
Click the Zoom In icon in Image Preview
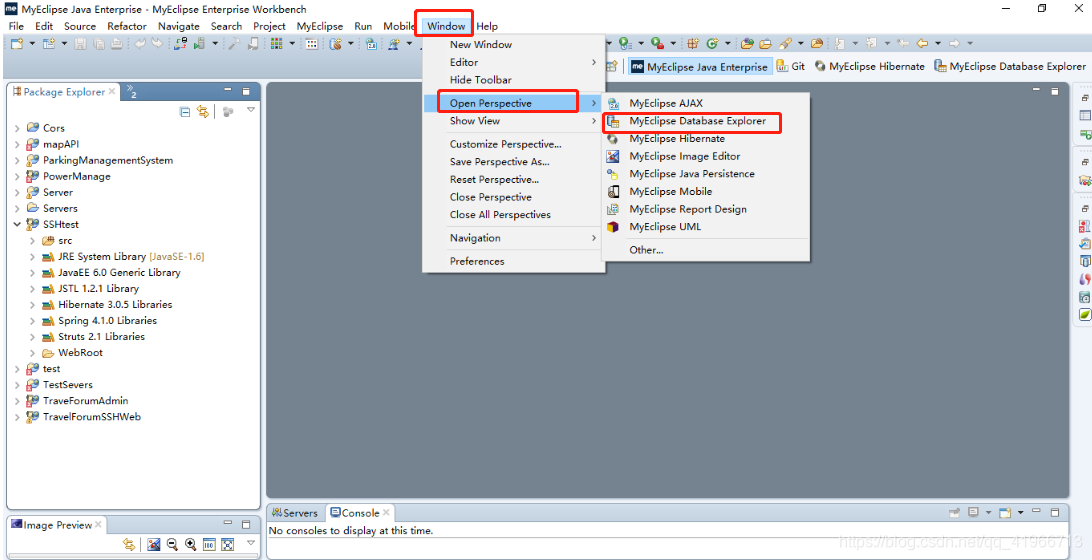click(190, 544)
